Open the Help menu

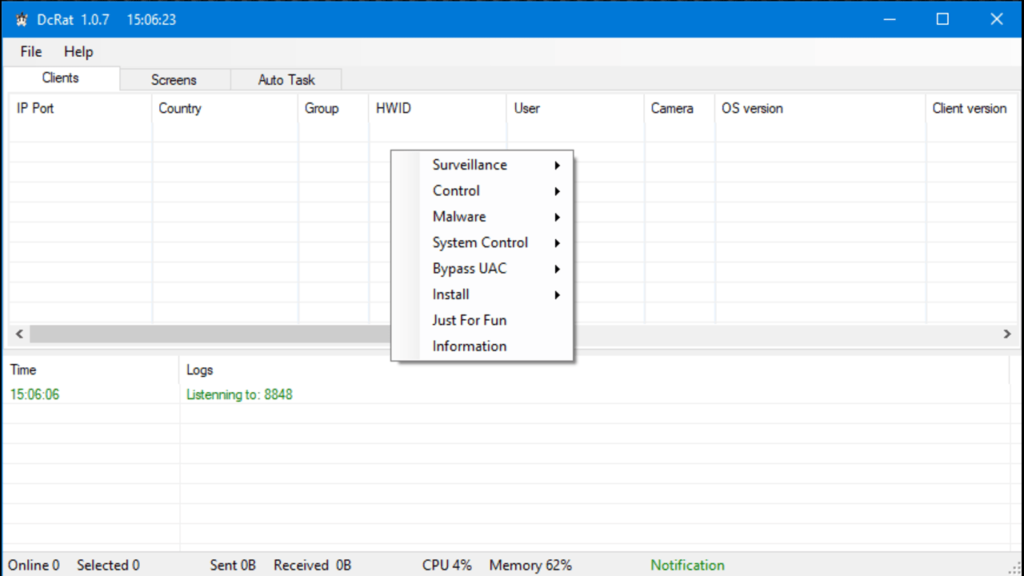78,52
